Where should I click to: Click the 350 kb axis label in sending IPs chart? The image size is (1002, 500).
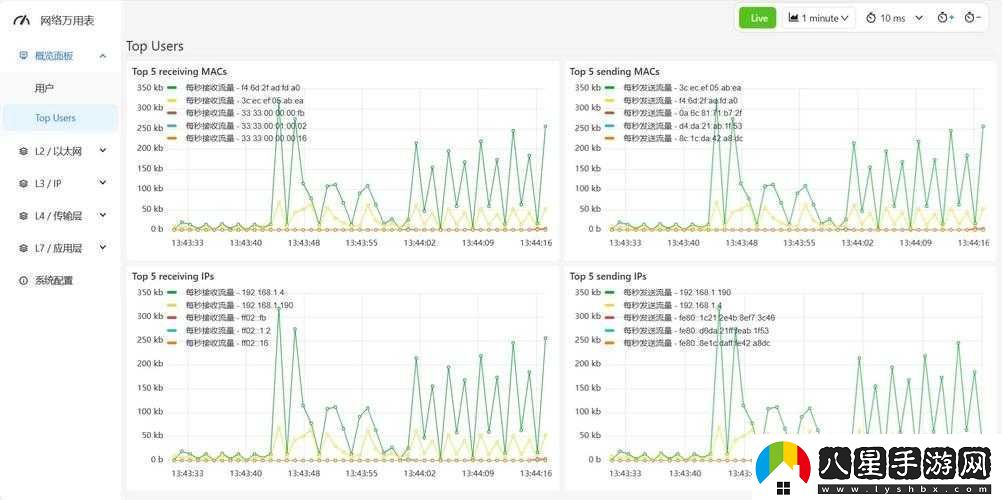tap(587, 292)
